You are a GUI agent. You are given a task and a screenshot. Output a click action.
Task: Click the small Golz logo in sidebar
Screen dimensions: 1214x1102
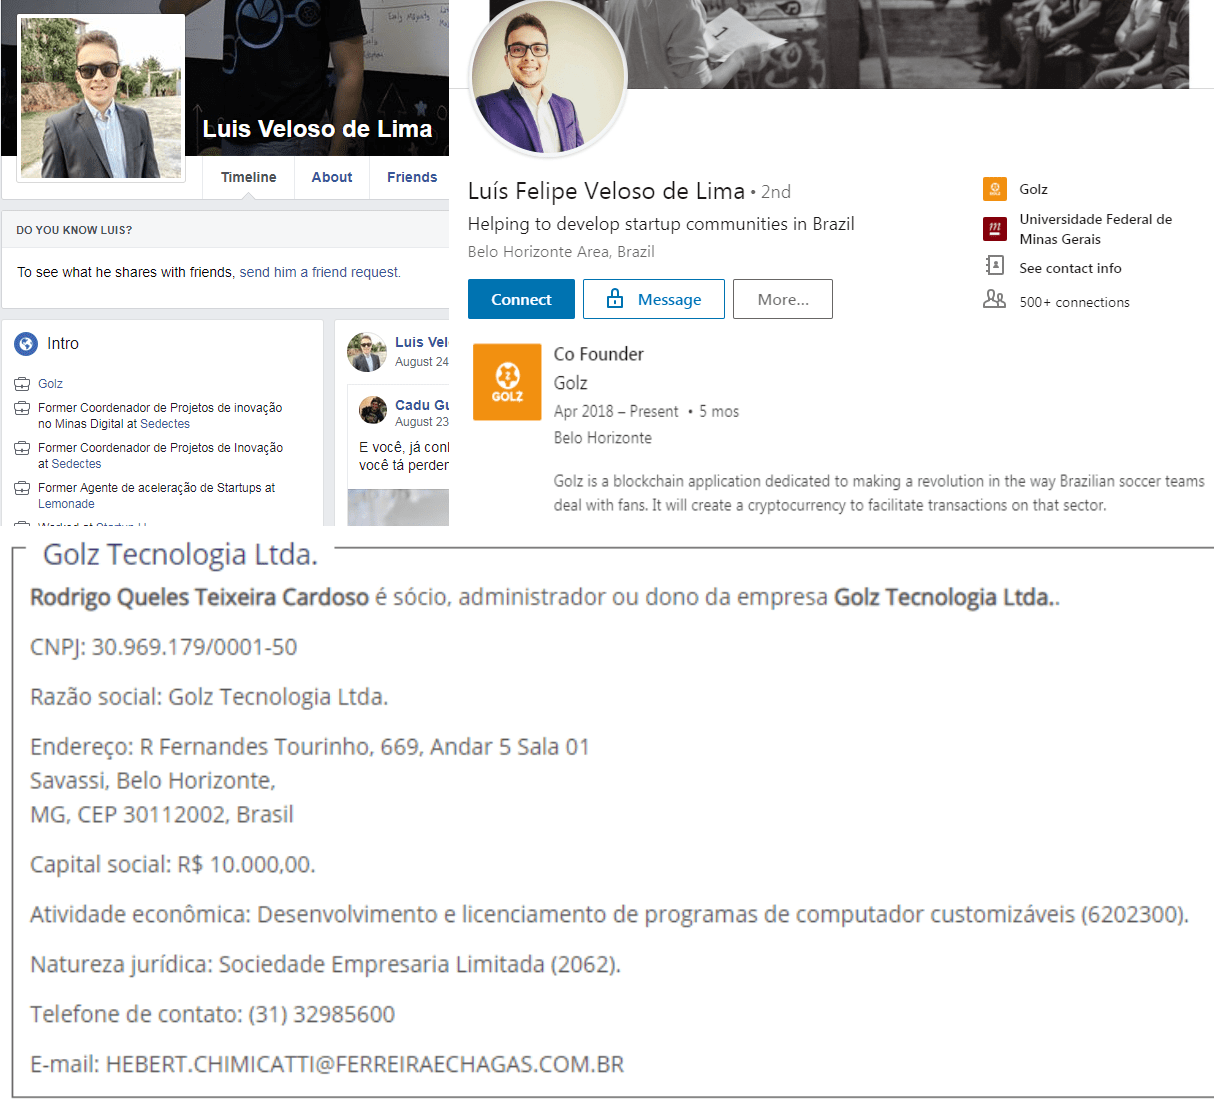tap(995, 189)
